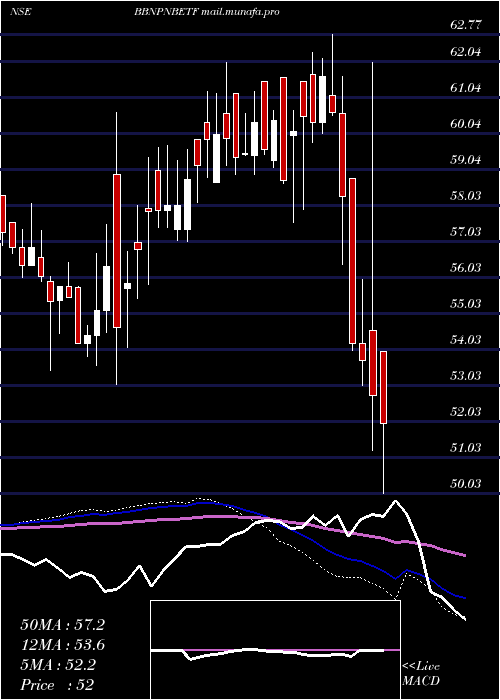
Task: Click the 12MA : 53.6 readout
Action: pyautogui.click(x=62, y=645)
